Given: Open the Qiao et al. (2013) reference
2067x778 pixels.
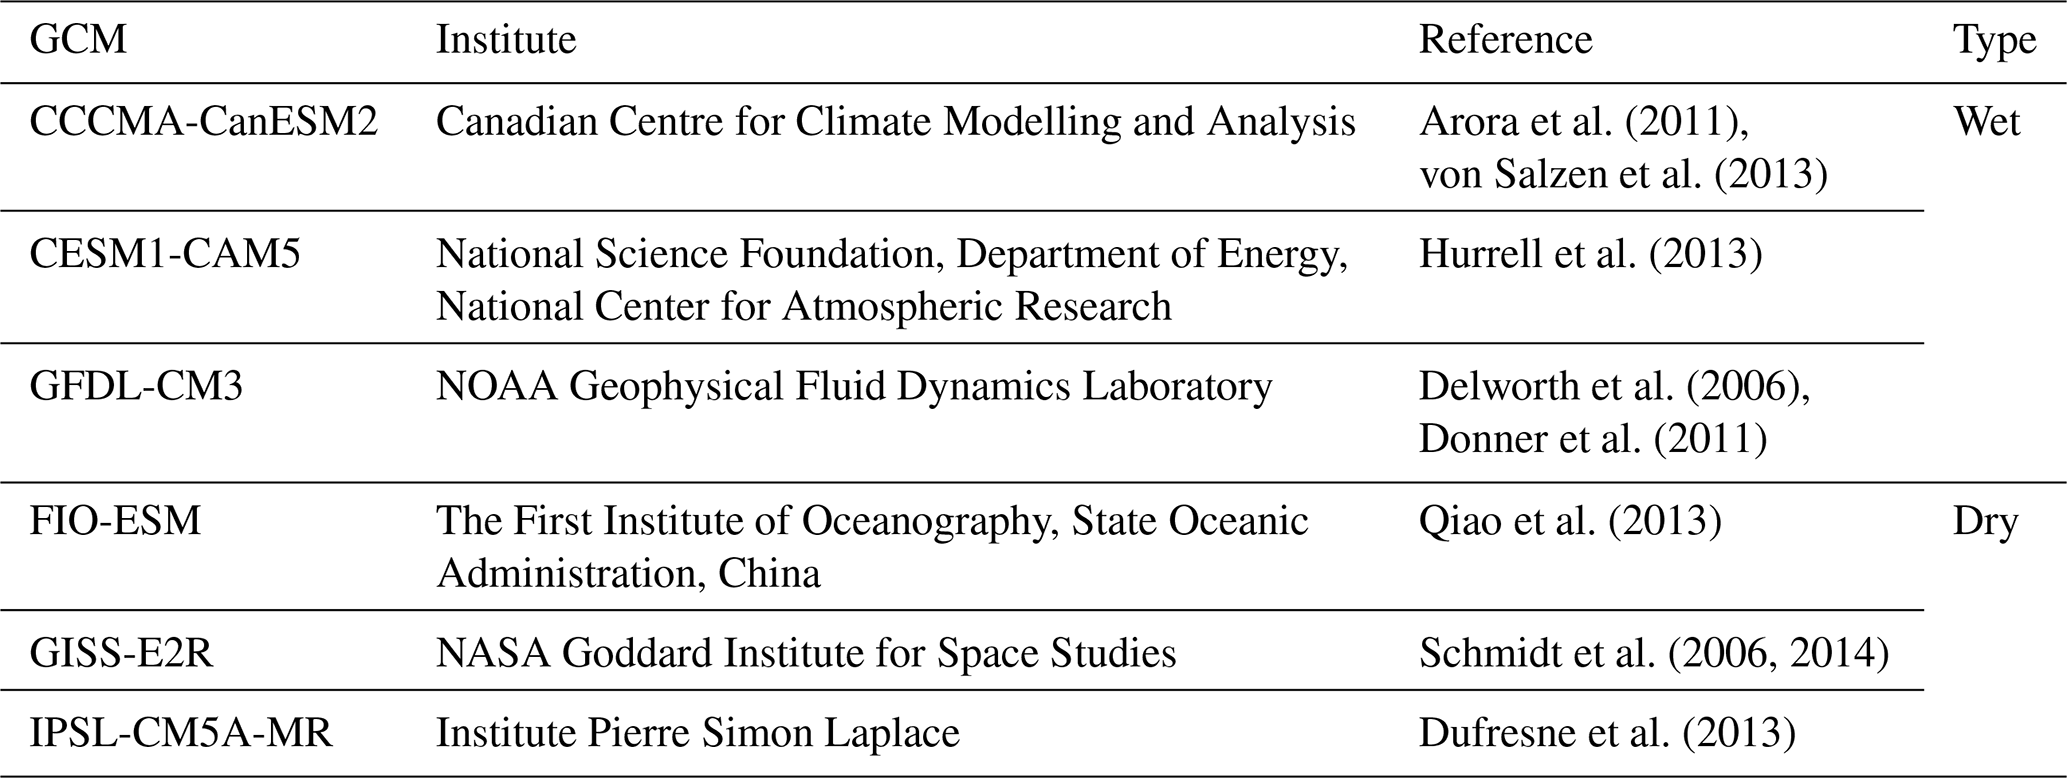Looking at the screenshot, I should tap(1570, 521).
